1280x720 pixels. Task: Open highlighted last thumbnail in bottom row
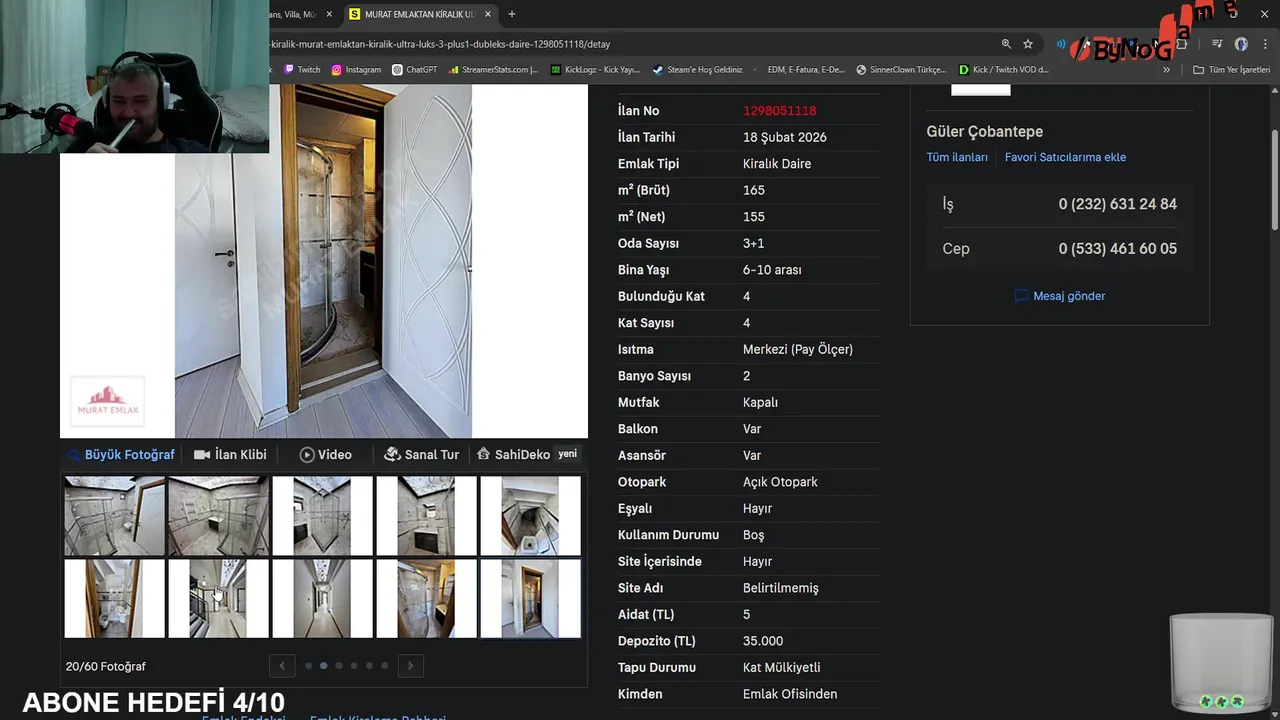pyautogui.click(x=530, y=598)
